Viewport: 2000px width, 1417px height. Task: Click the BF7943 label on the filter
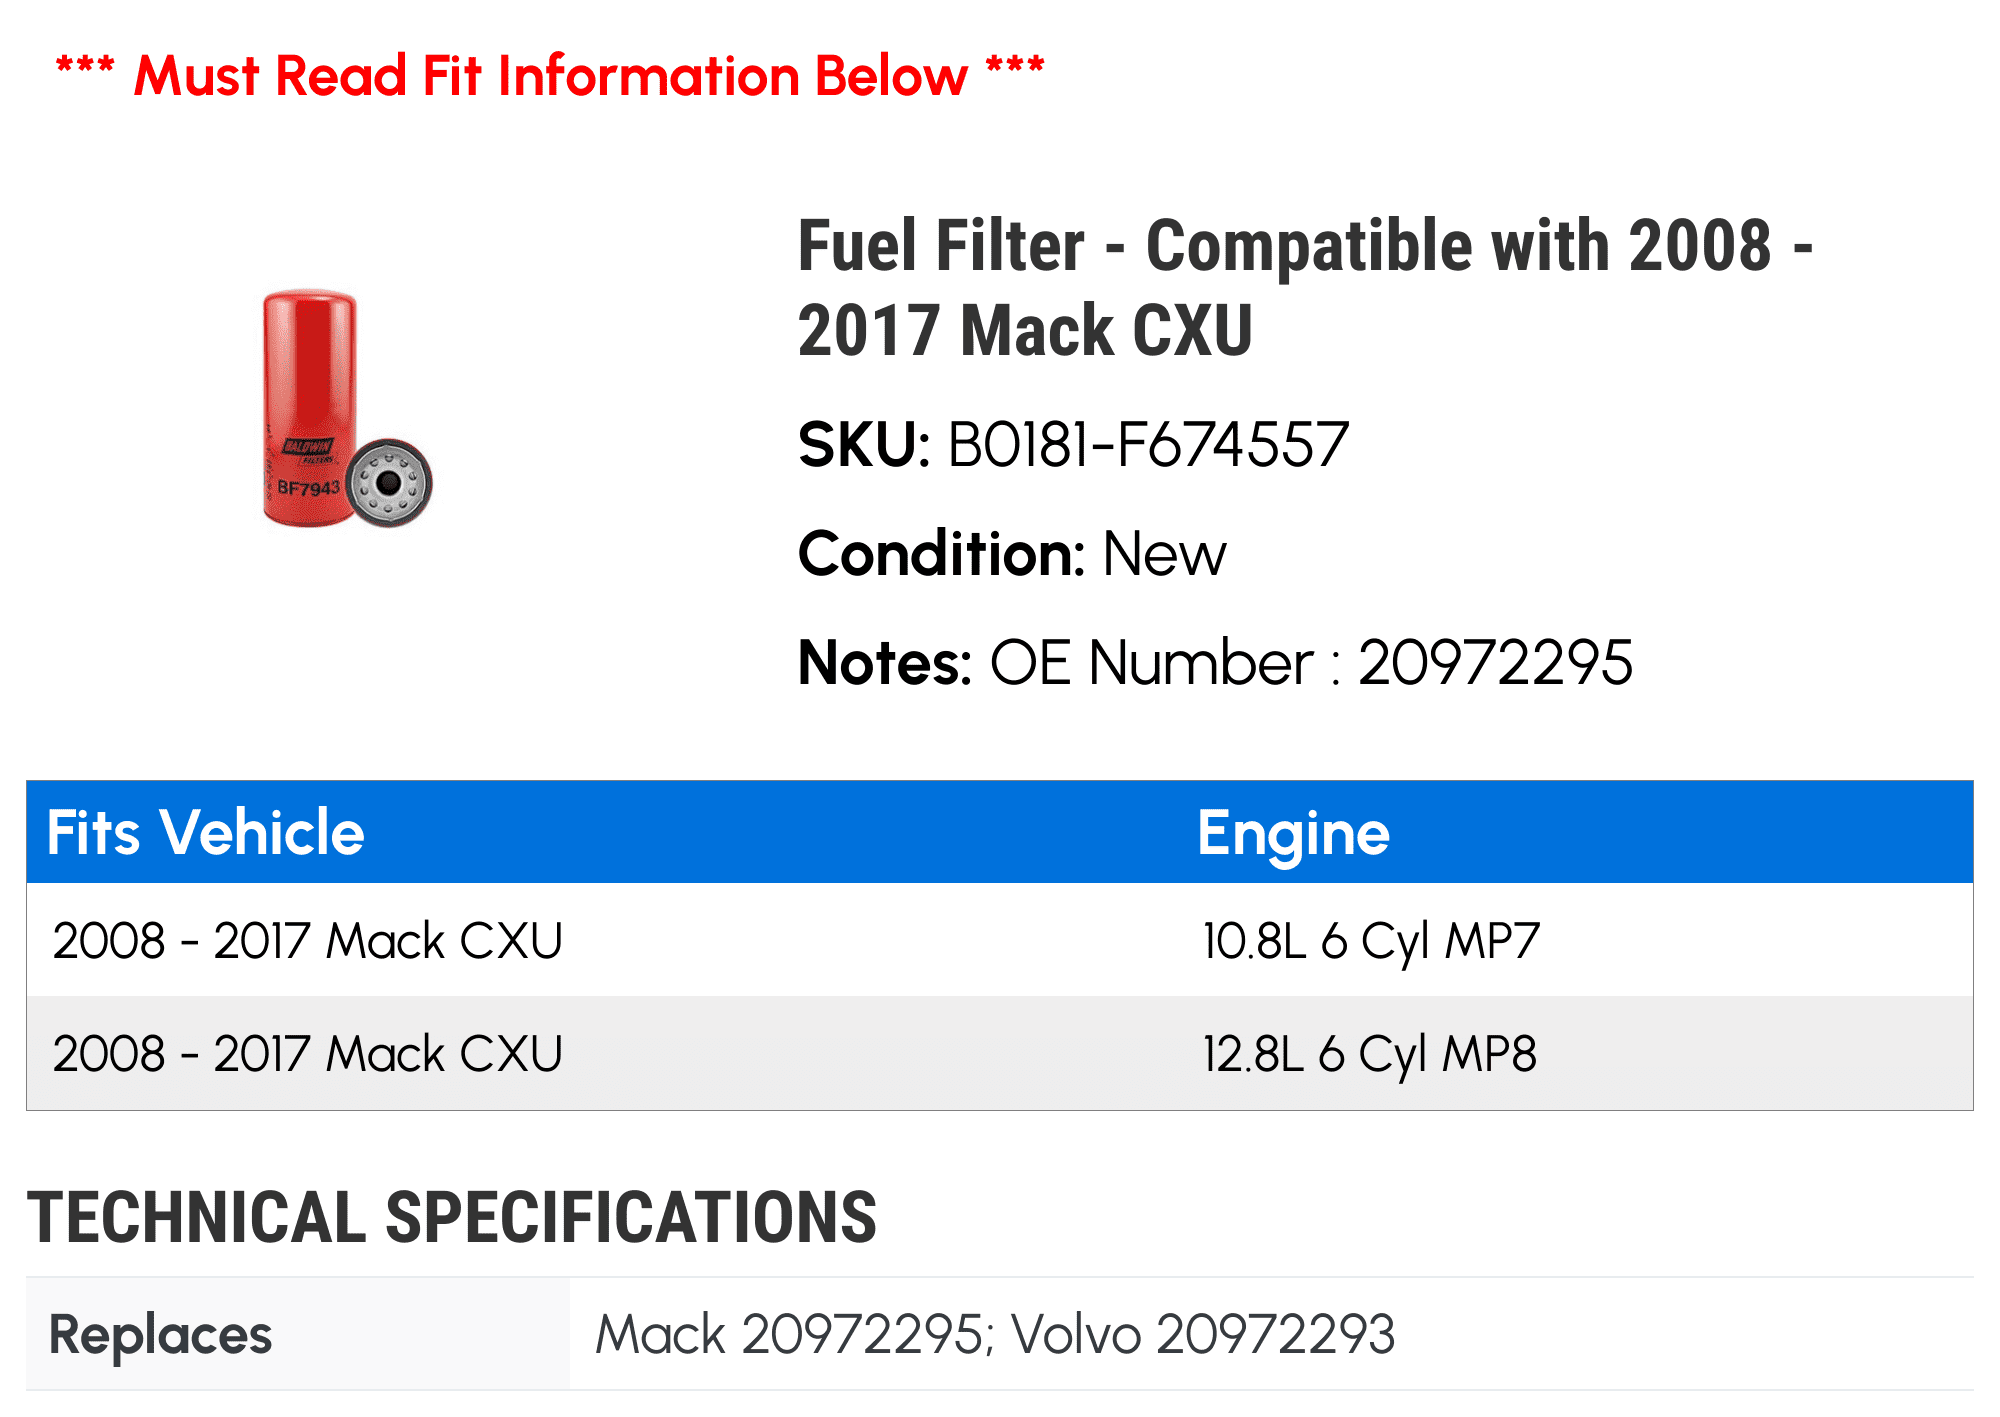click(308, 488)
